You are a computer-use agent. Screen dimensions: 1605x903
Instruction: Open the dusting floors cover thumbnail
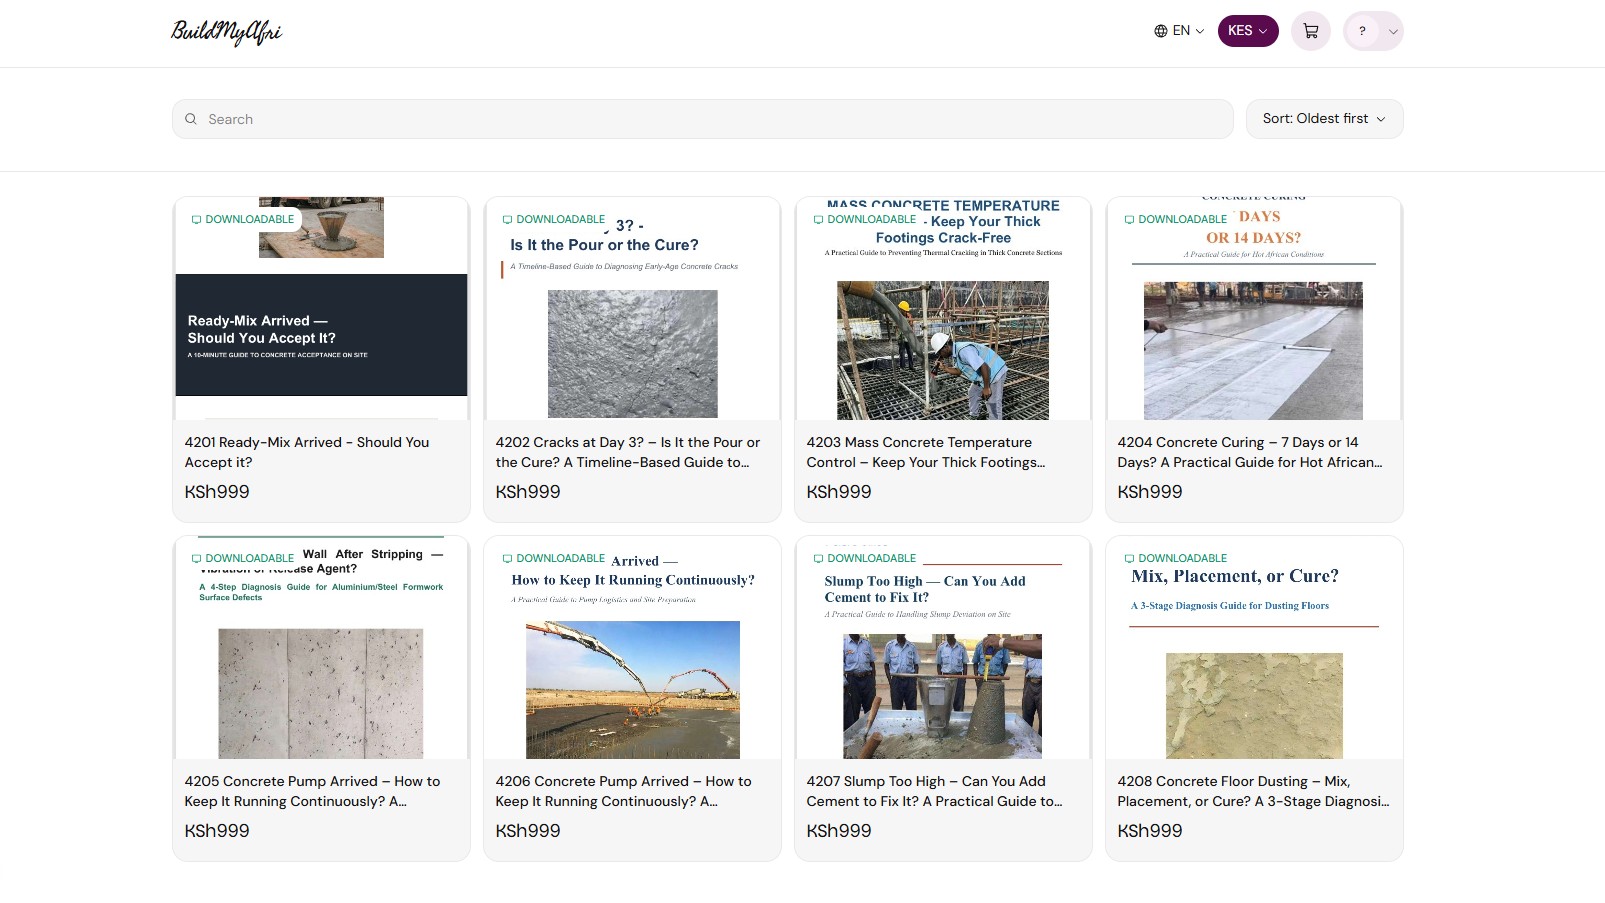1254,647
